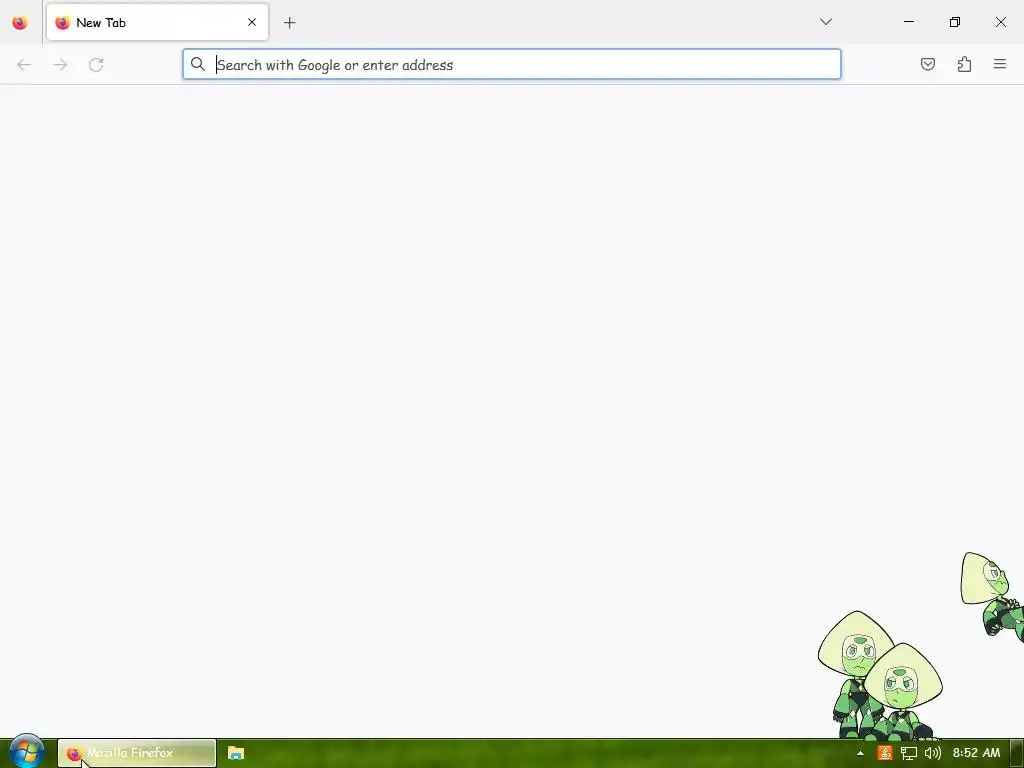Minimize the Firefox window
This screenshot has width=1024, height=768.
908,22
